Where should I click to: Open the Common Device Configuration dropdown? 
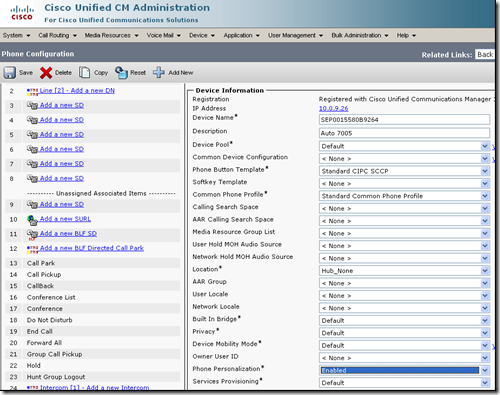point(404,159)
